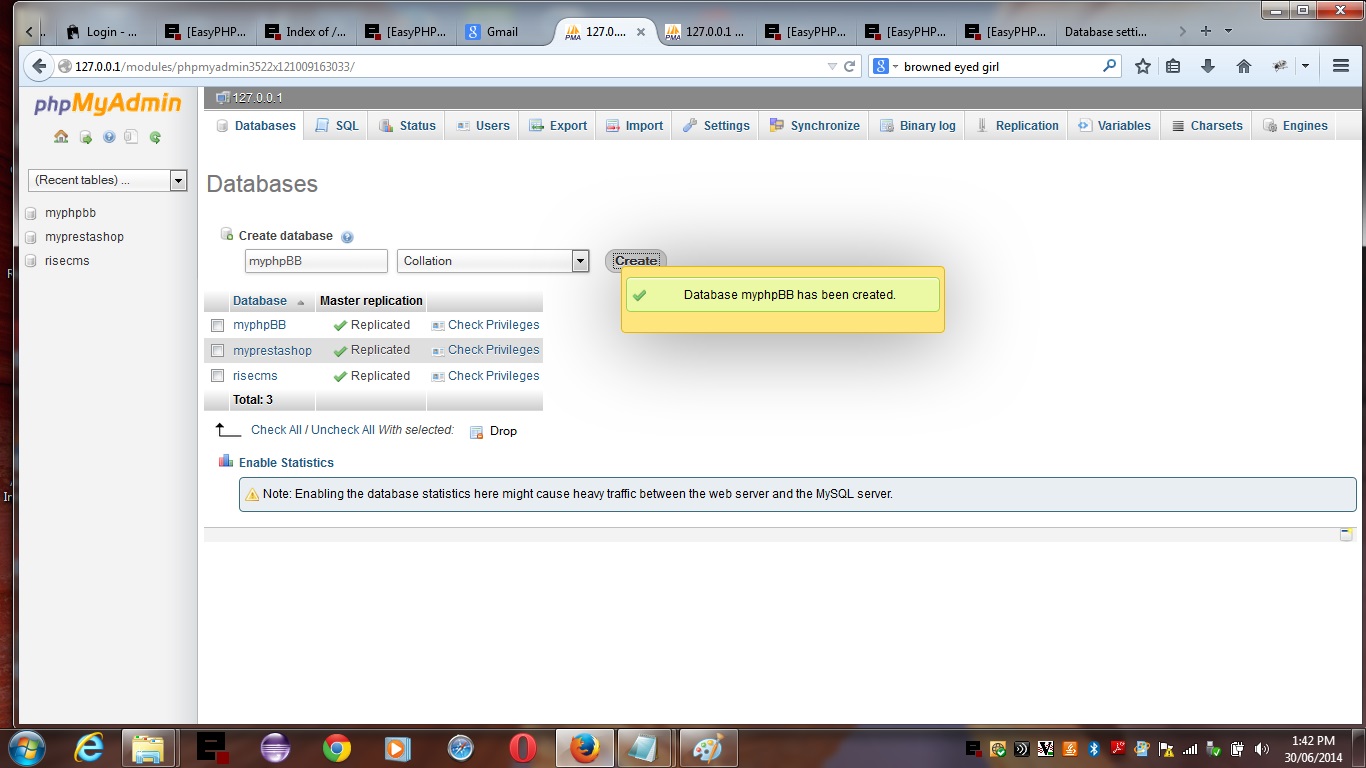Check the risecms database checkbox

(x=217, y=376)
